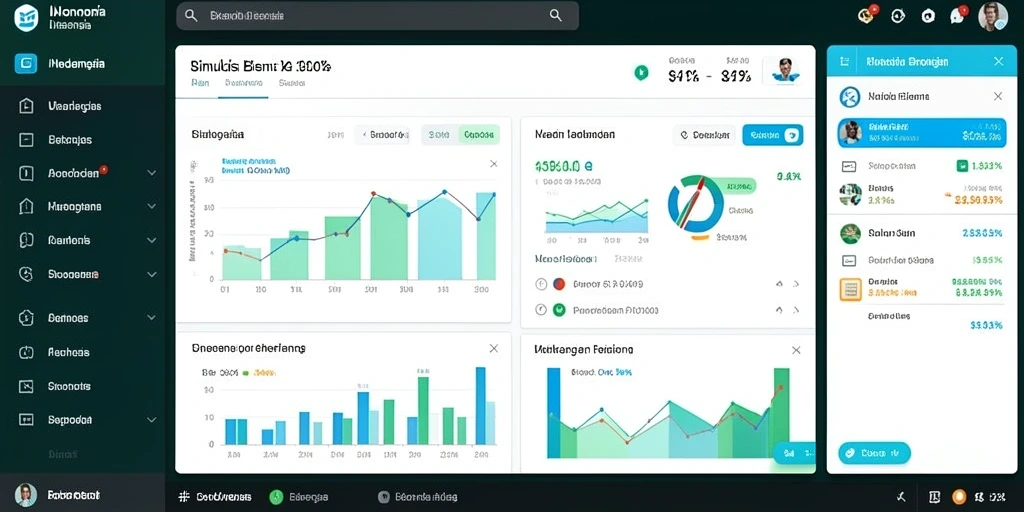
Task: Click the chat bubble icon in top bar
Action: (958, 15)
